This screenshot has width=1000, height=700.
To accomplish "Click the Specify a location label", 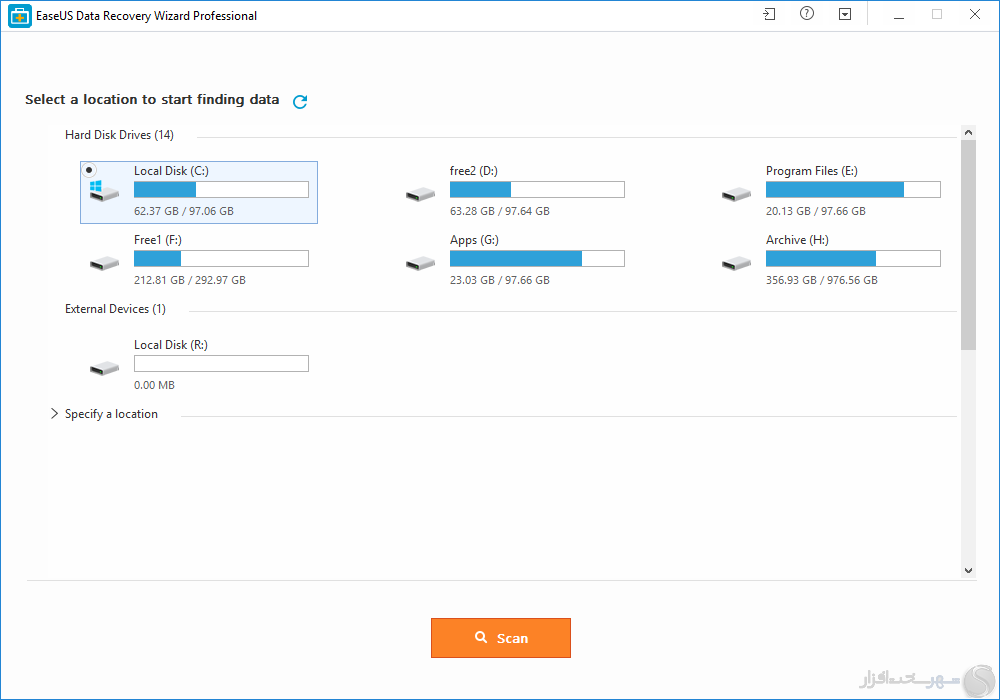I will coord(111,414).
